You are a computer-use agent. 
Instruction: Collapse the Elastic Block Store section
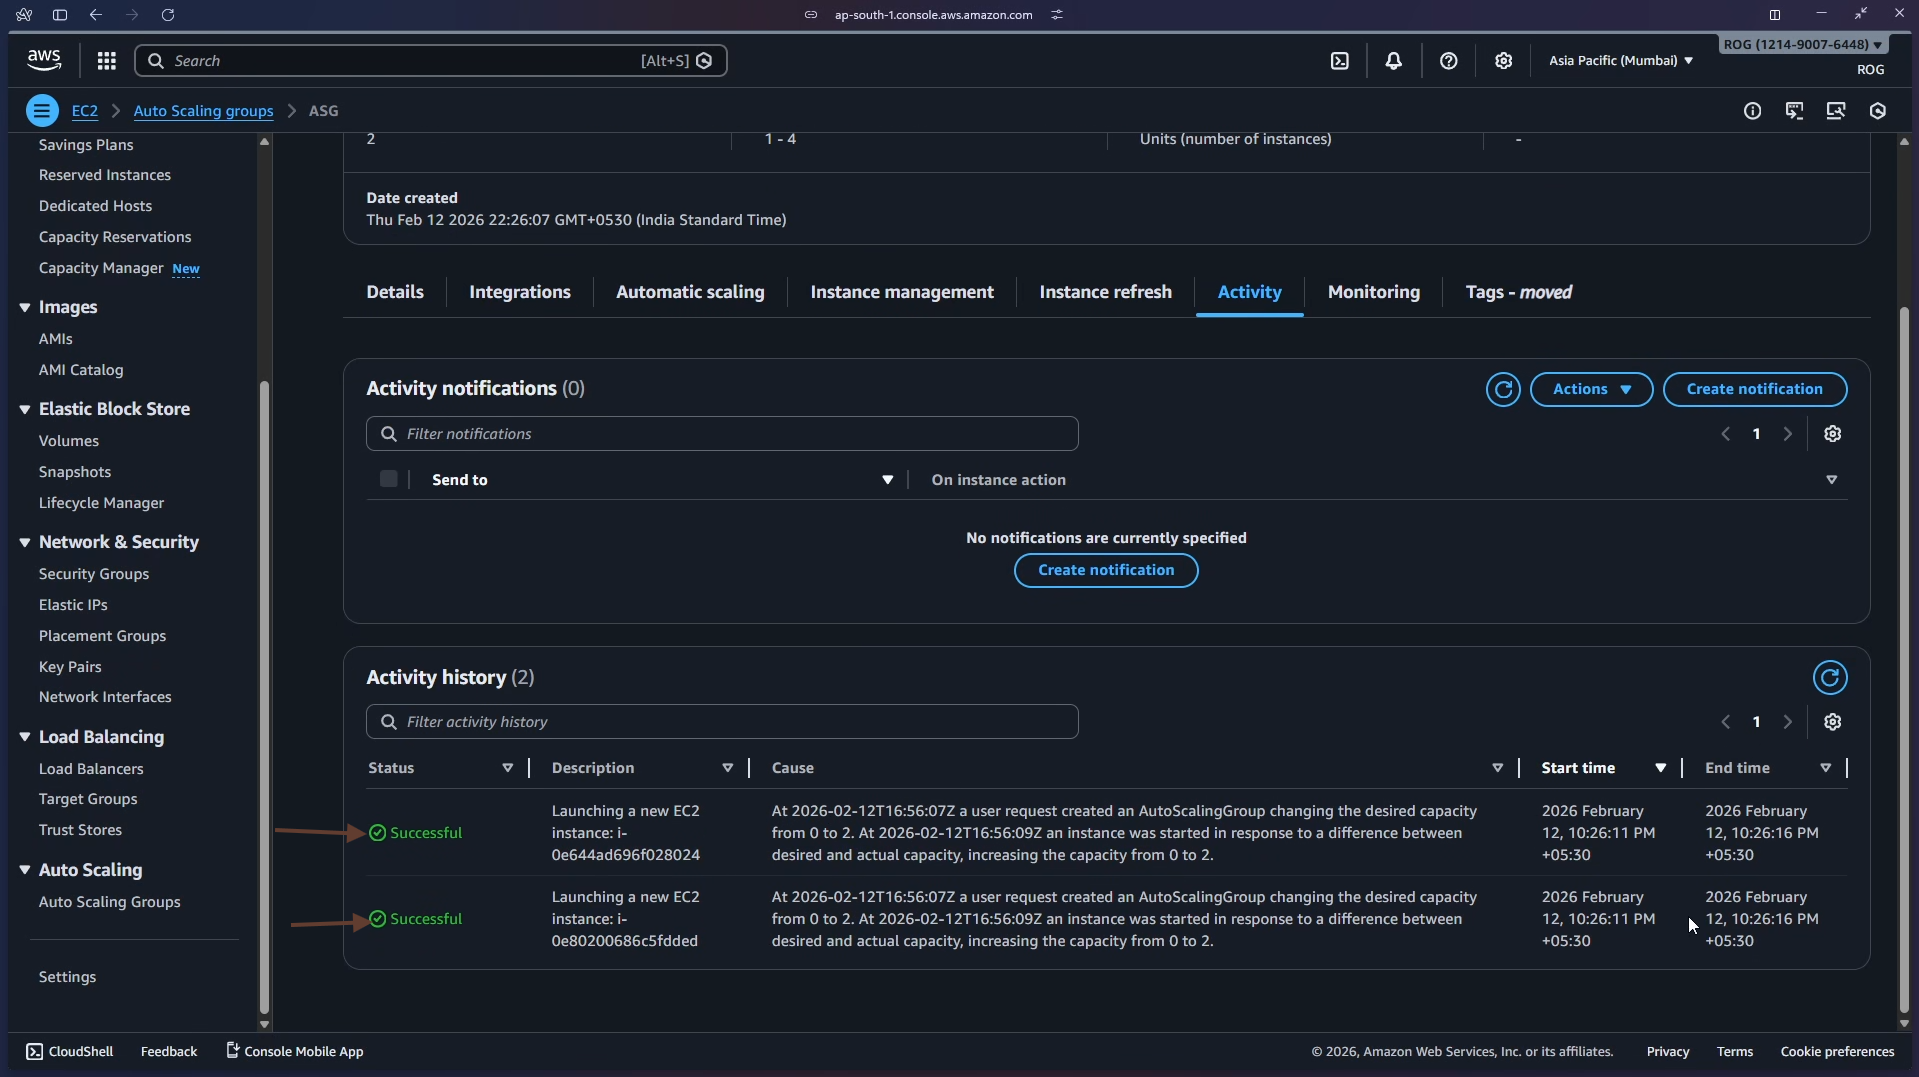point(25,409)
